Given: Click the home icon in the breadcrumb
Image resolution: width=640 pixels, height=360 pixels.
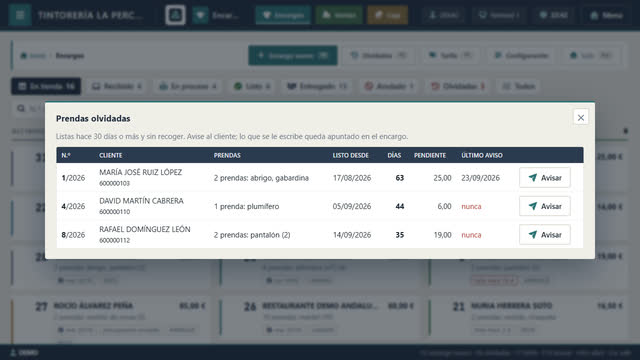Looking at the screenshot, I should tap(24, 56).
